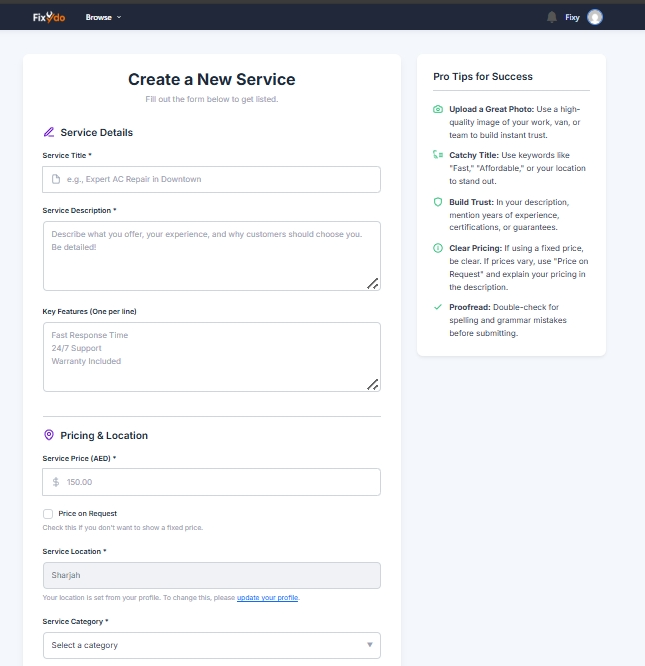
Task: Click the info icon next to Clear Pricing
Action: click(x=437, y=247)
